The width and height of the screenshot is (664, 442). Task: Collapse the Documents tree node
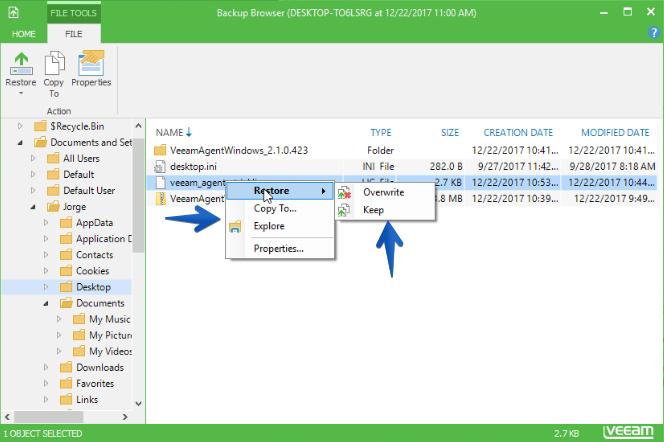(46, 304)
